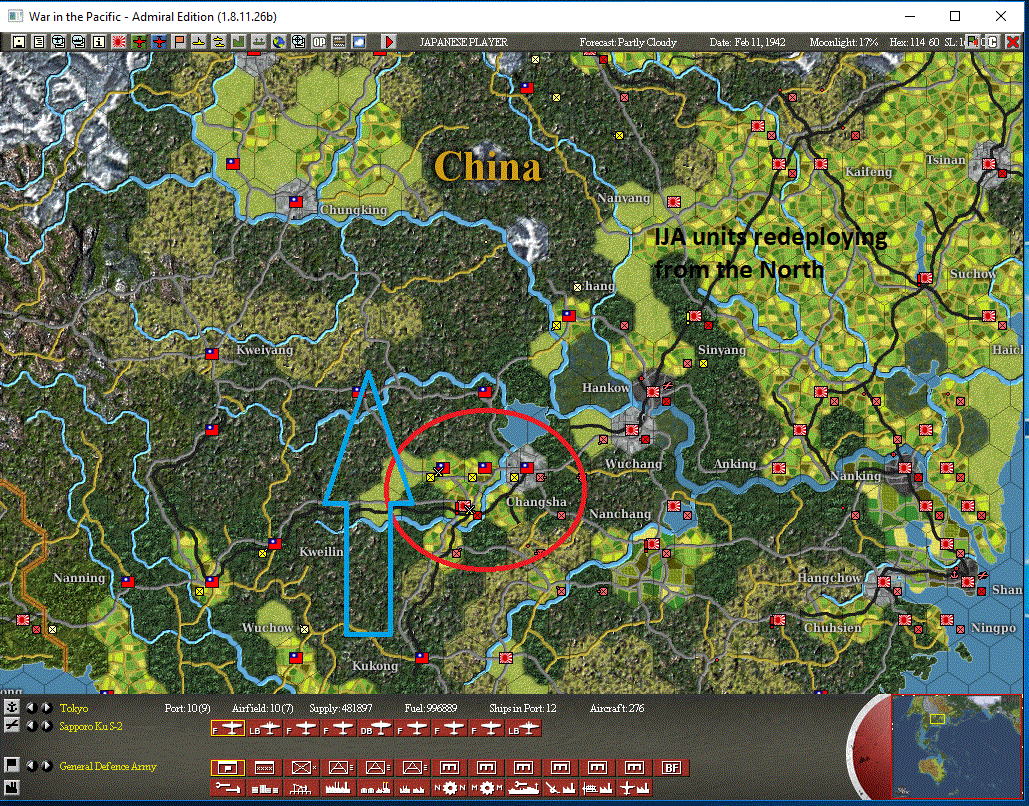The height and width of the screenshot is (806, 1029).
Task: Open the globe icon in toolbar
Action: (279, 42)
